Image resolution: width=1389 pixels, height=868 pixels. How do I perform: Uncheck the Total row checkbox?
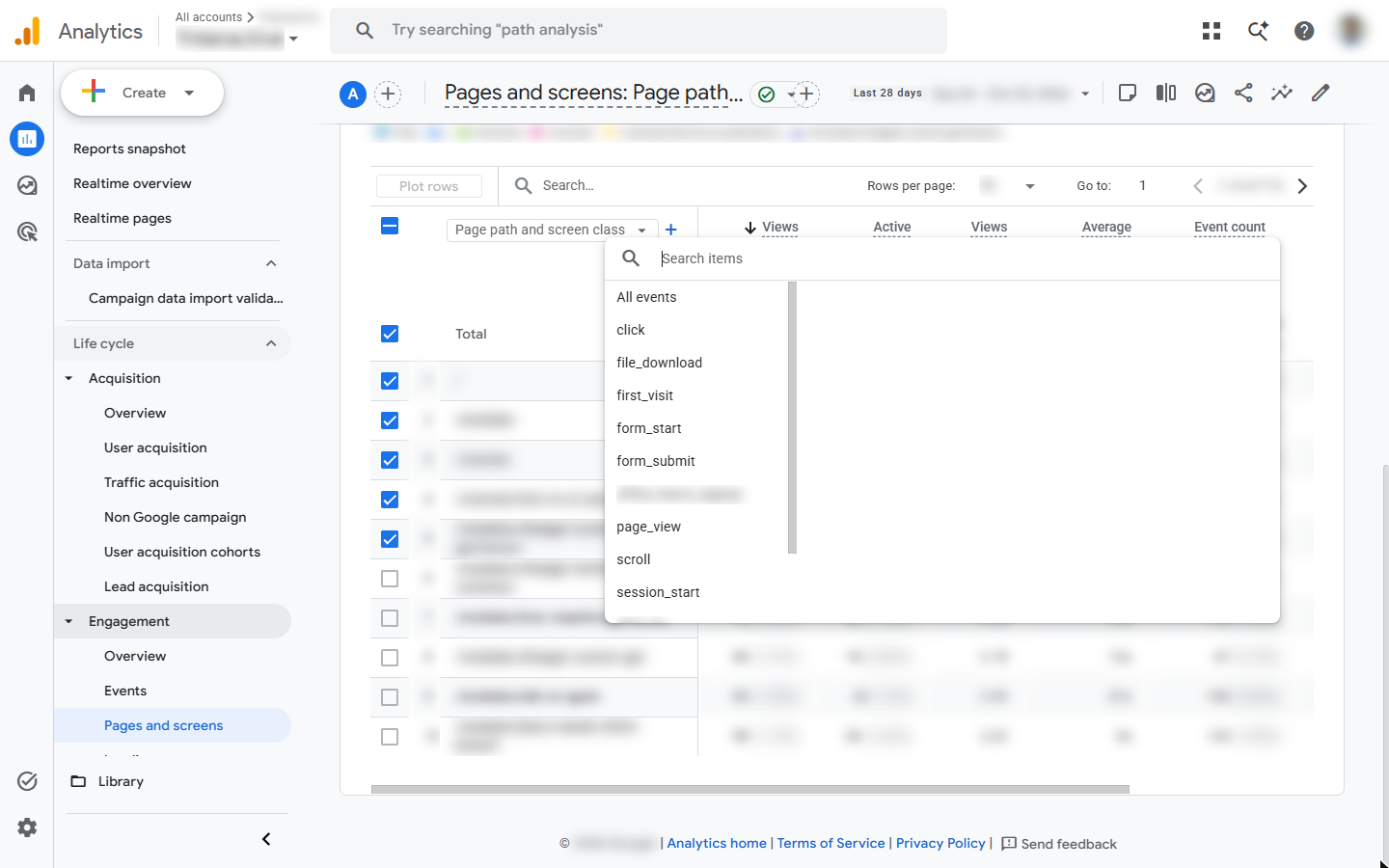390,334
